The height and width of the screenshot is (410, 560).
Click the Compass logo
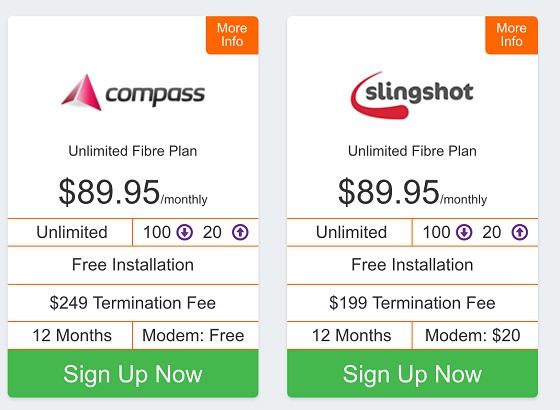pyautogui.click(x=133, y=92)
